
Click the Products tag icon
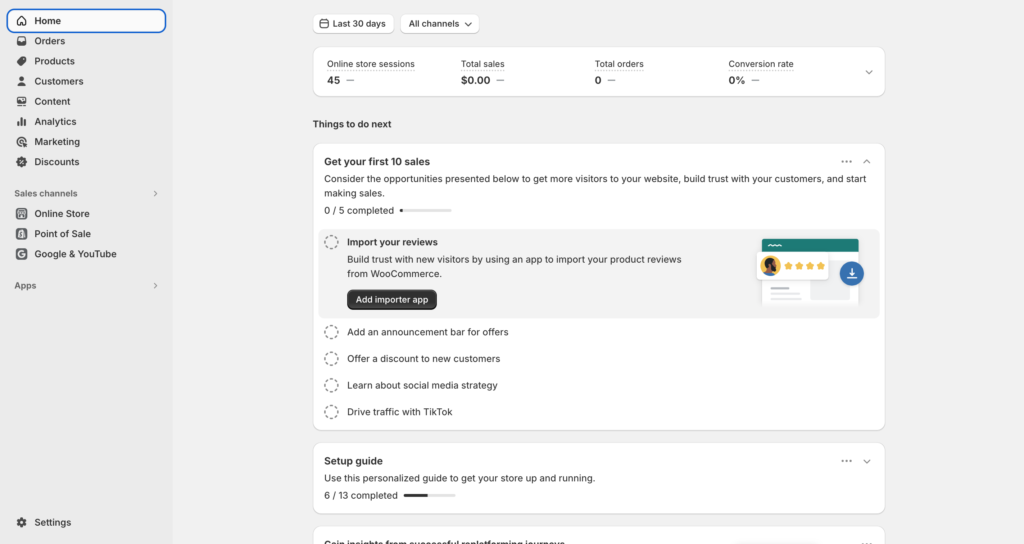click(22, 61)
